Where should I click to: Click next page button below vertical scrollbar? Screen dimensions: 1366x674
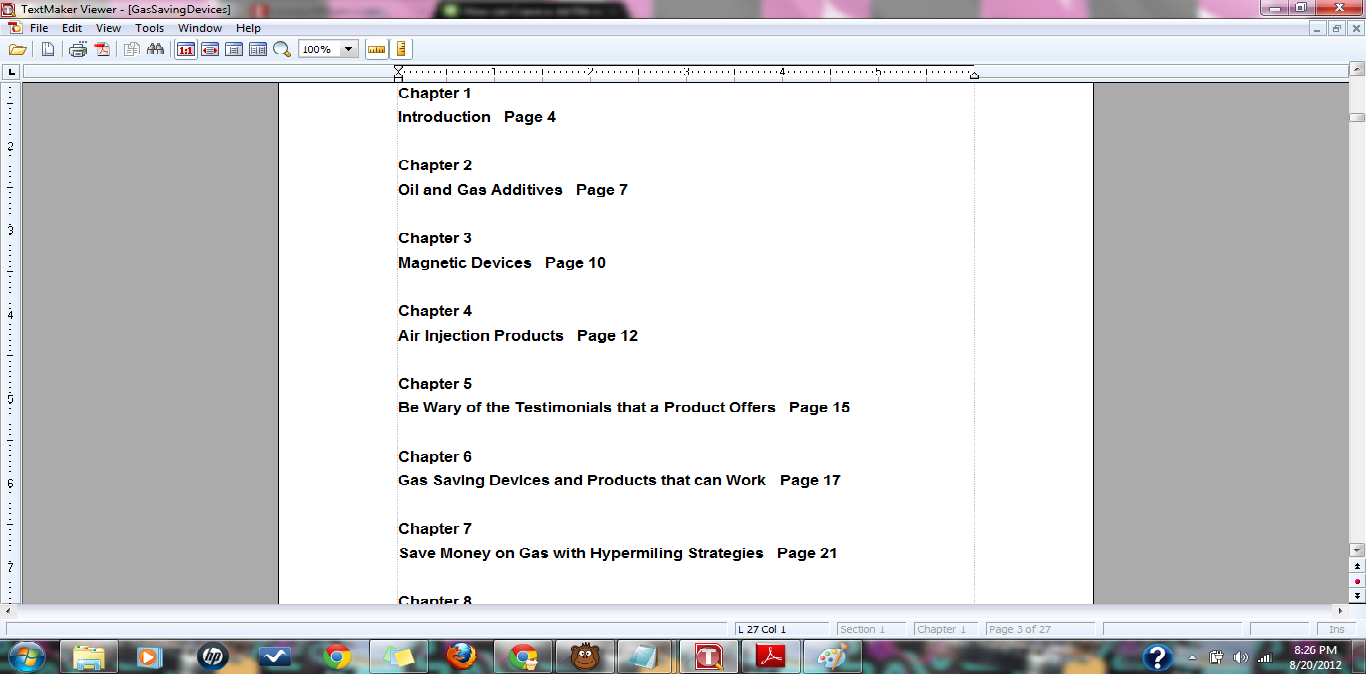(x=1357, y=595)
